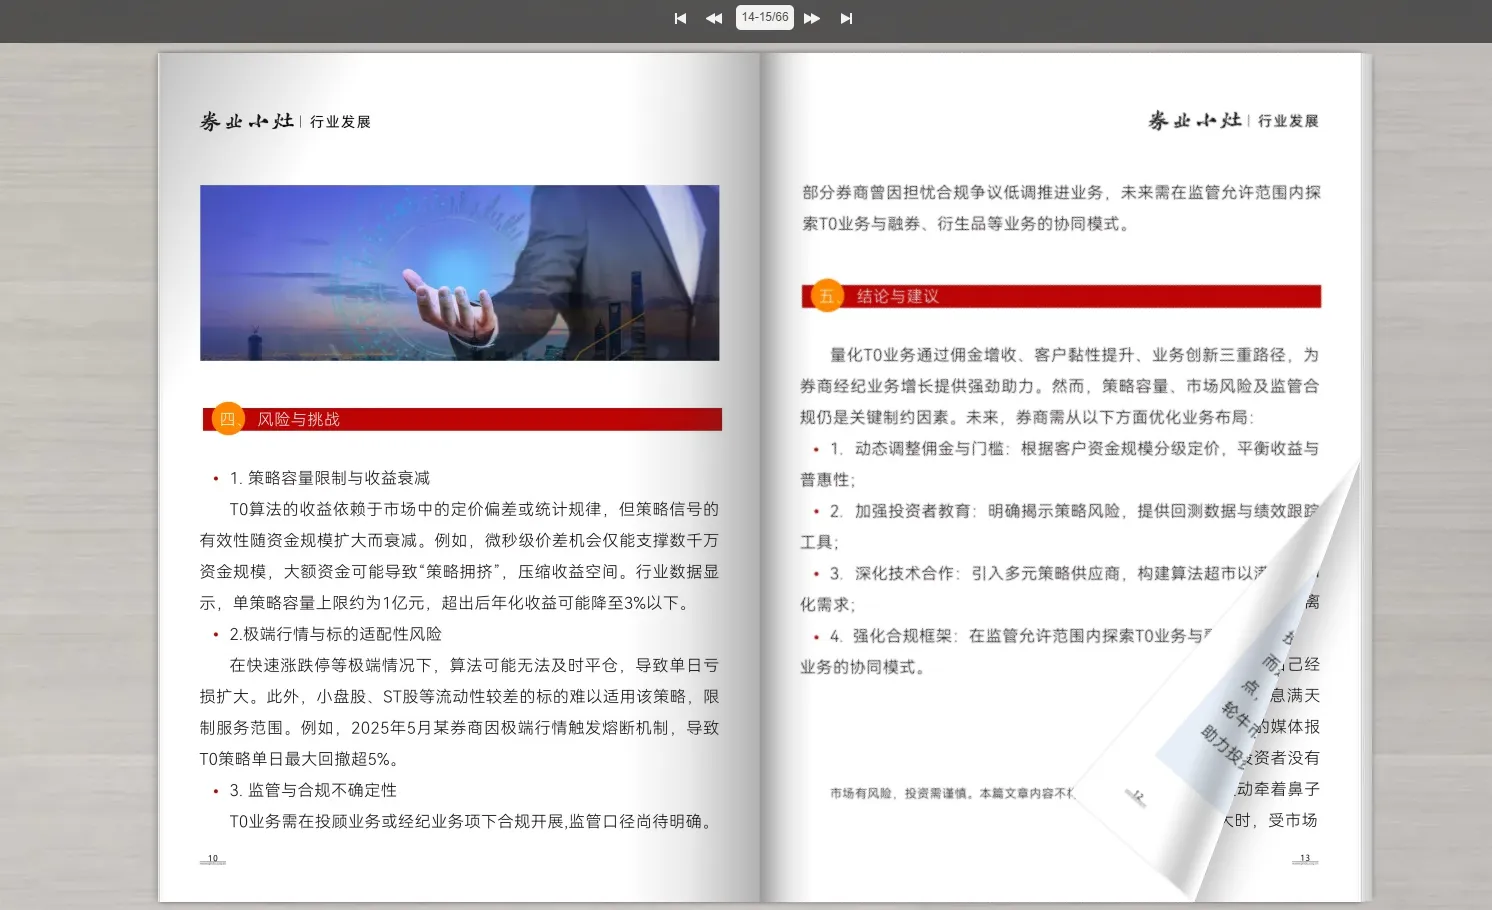Viewport: 1492px width, 910px height.
Task: Click the page number 13 at bottom-right
Action: [x=1304, y=858]
